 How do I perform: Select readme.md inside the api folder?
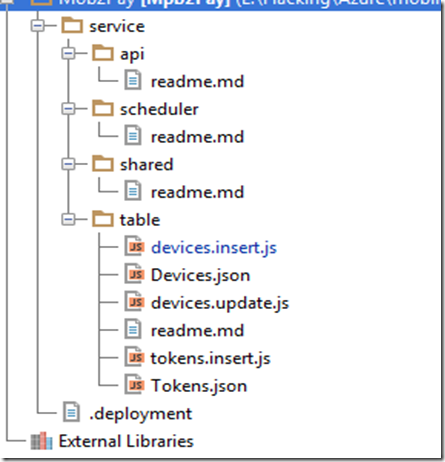(197, 81)
